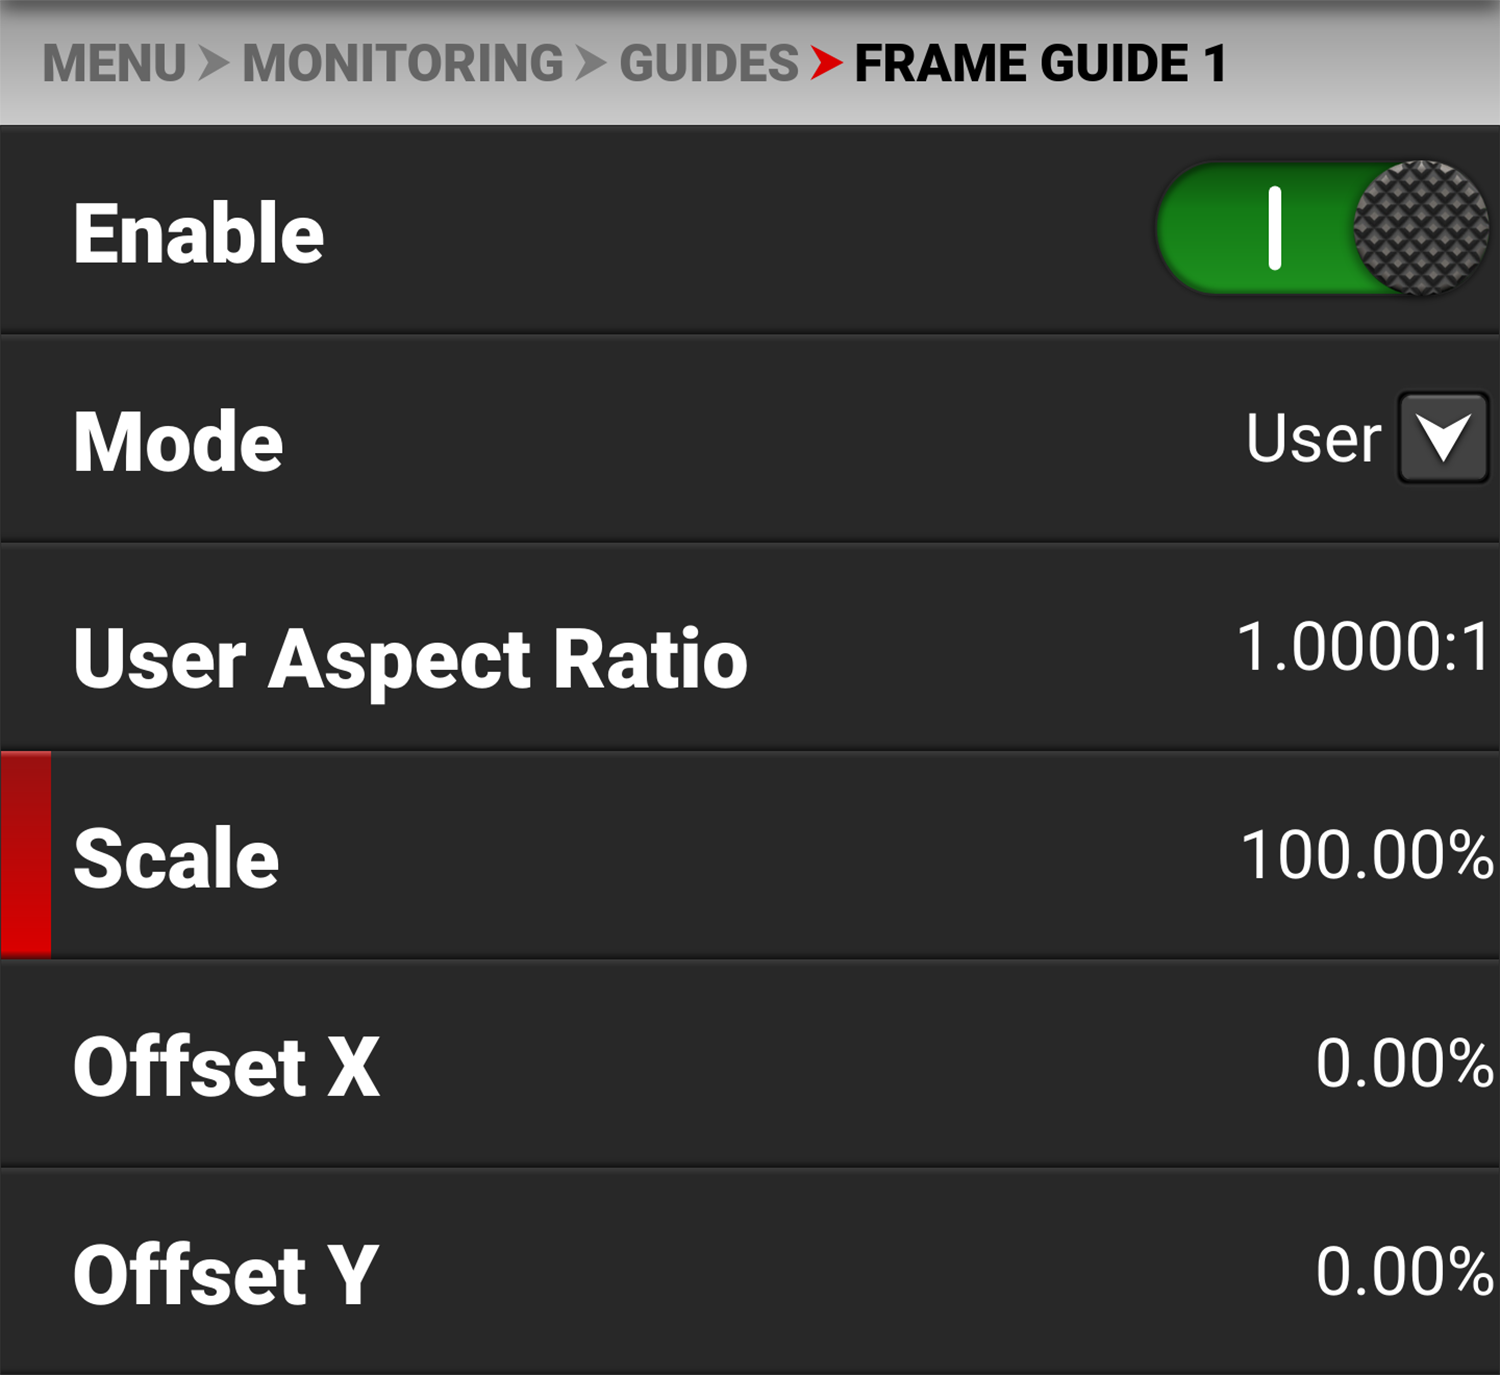Click the red highlight bar beside Scale
This screenshot has width=1500, height=1375.
pos(26,855)
